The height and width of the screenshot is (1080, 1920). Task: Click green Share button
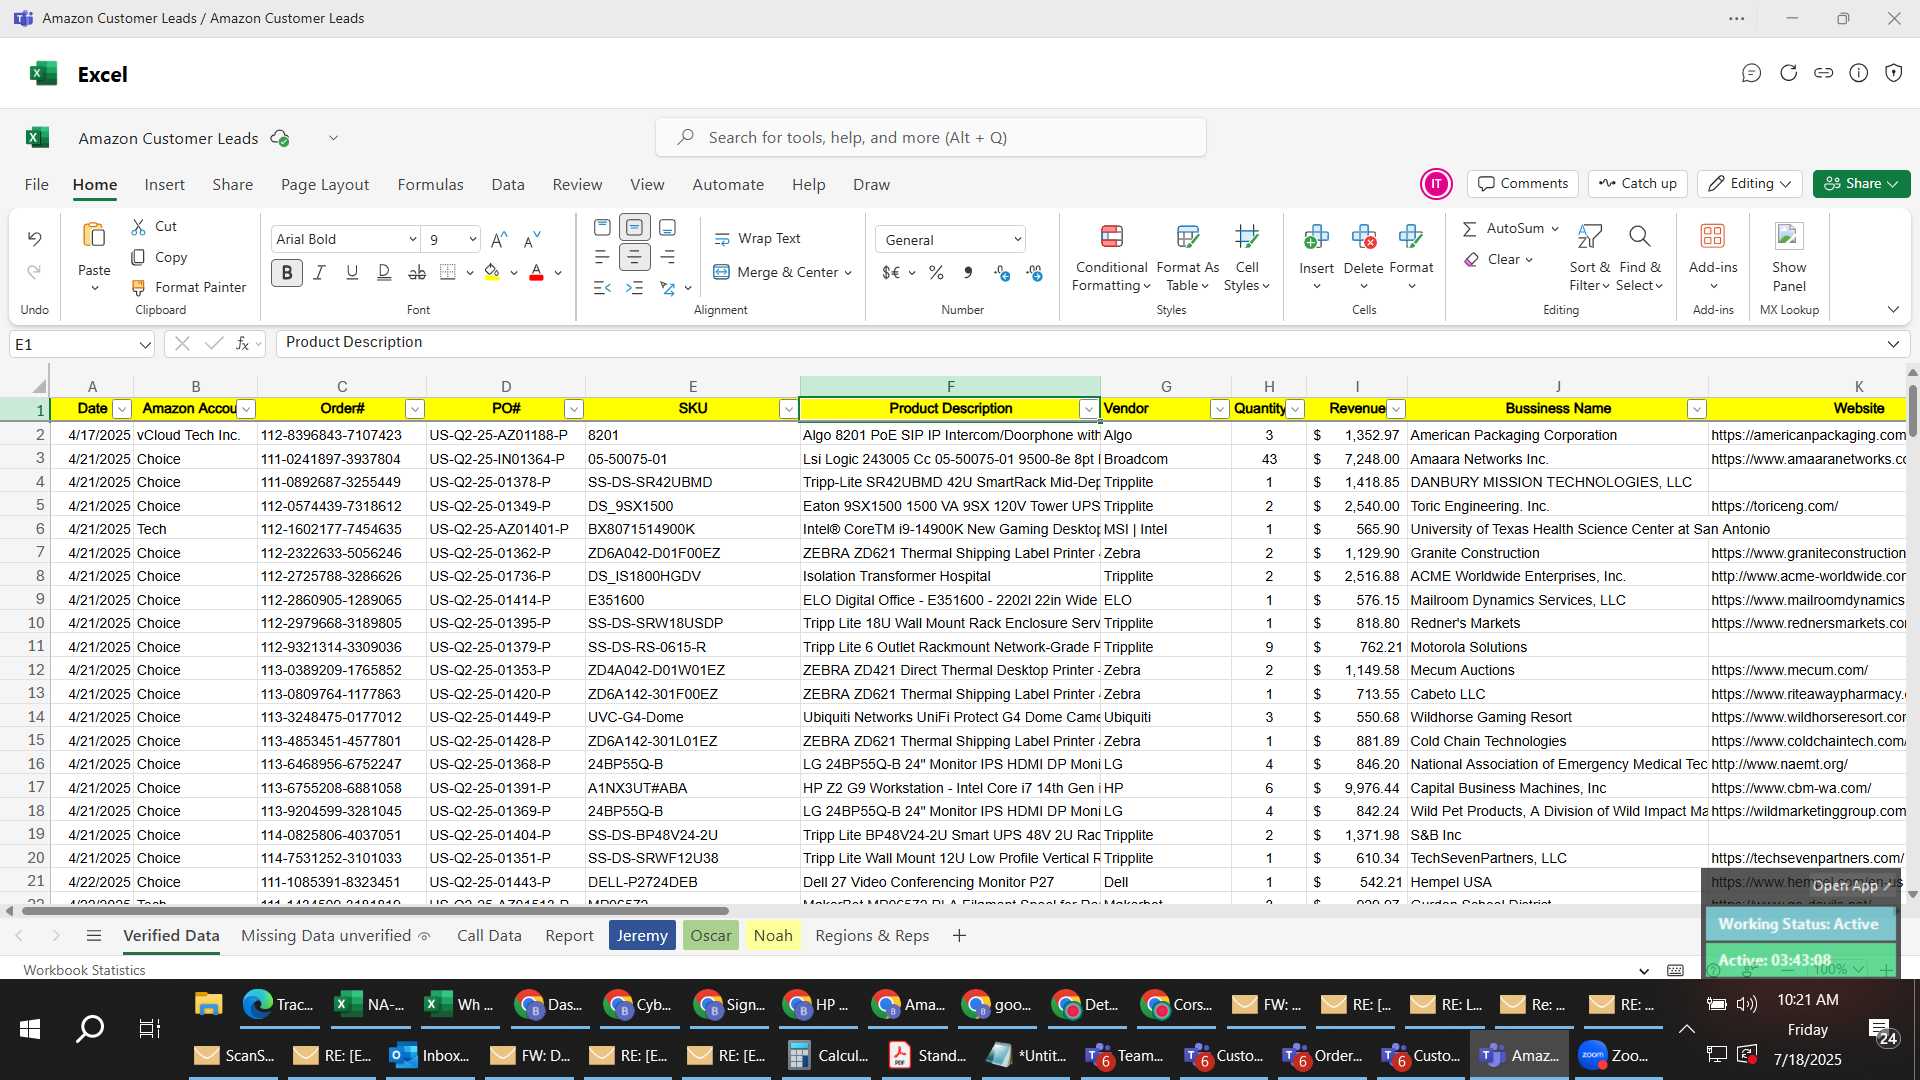(1861, 184)
